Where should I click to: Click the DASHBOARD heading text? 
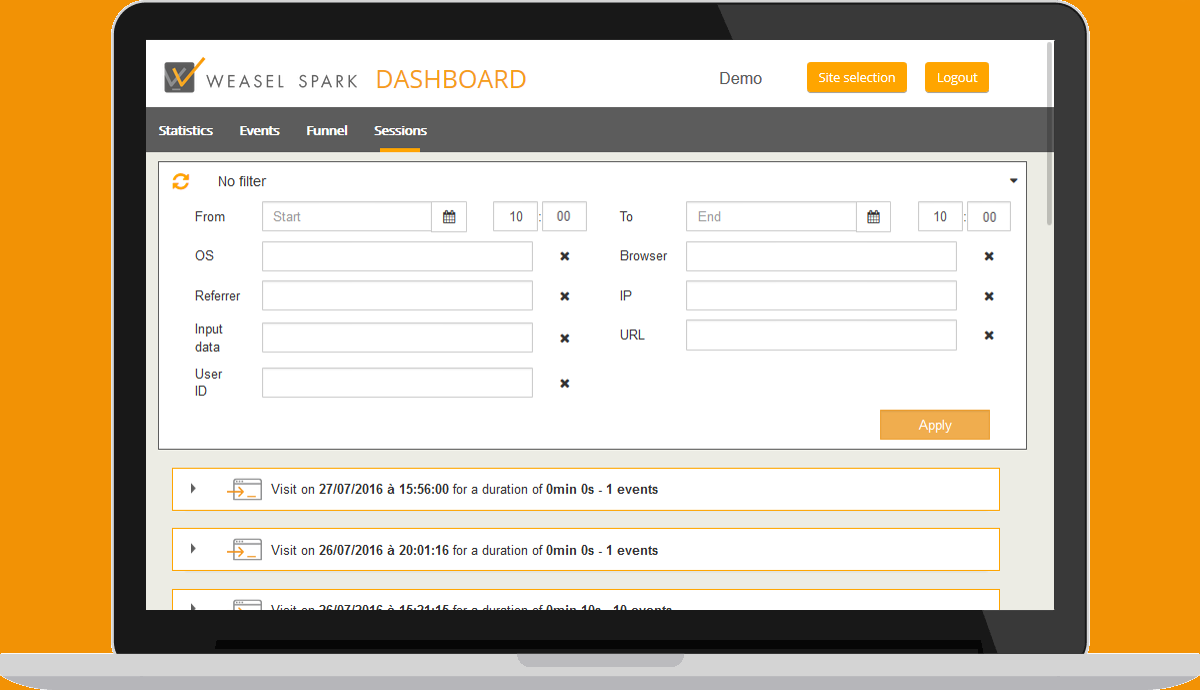point(451,79)
